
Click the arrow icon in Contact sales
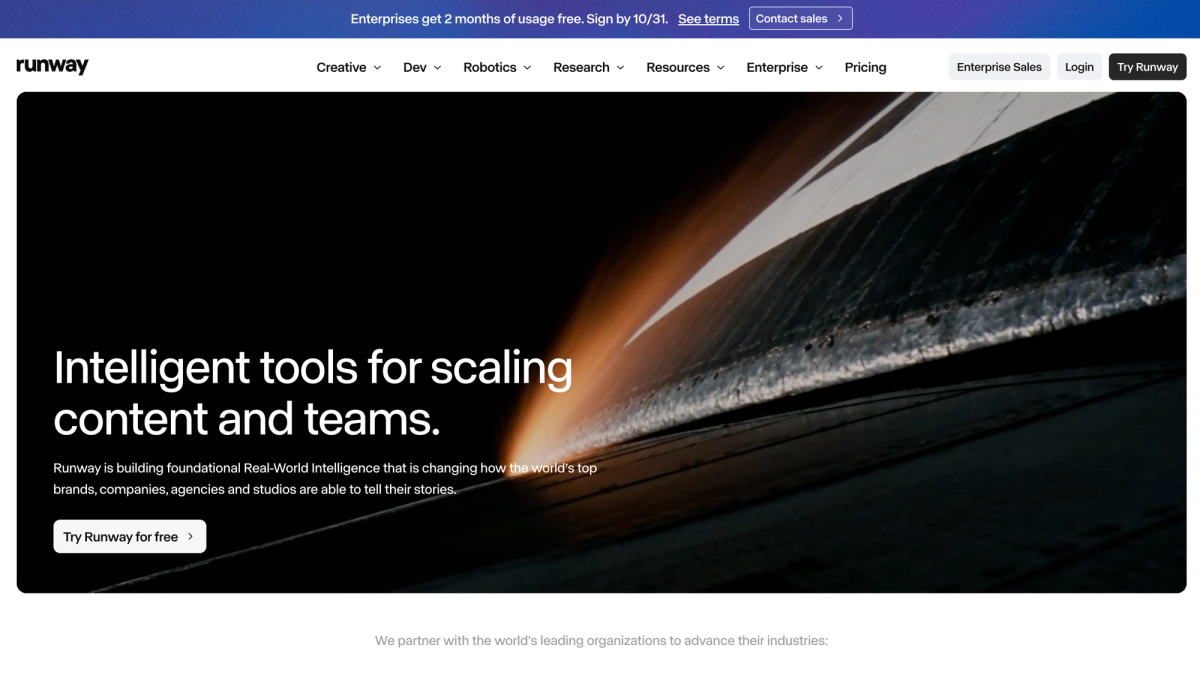pos(841,18)
